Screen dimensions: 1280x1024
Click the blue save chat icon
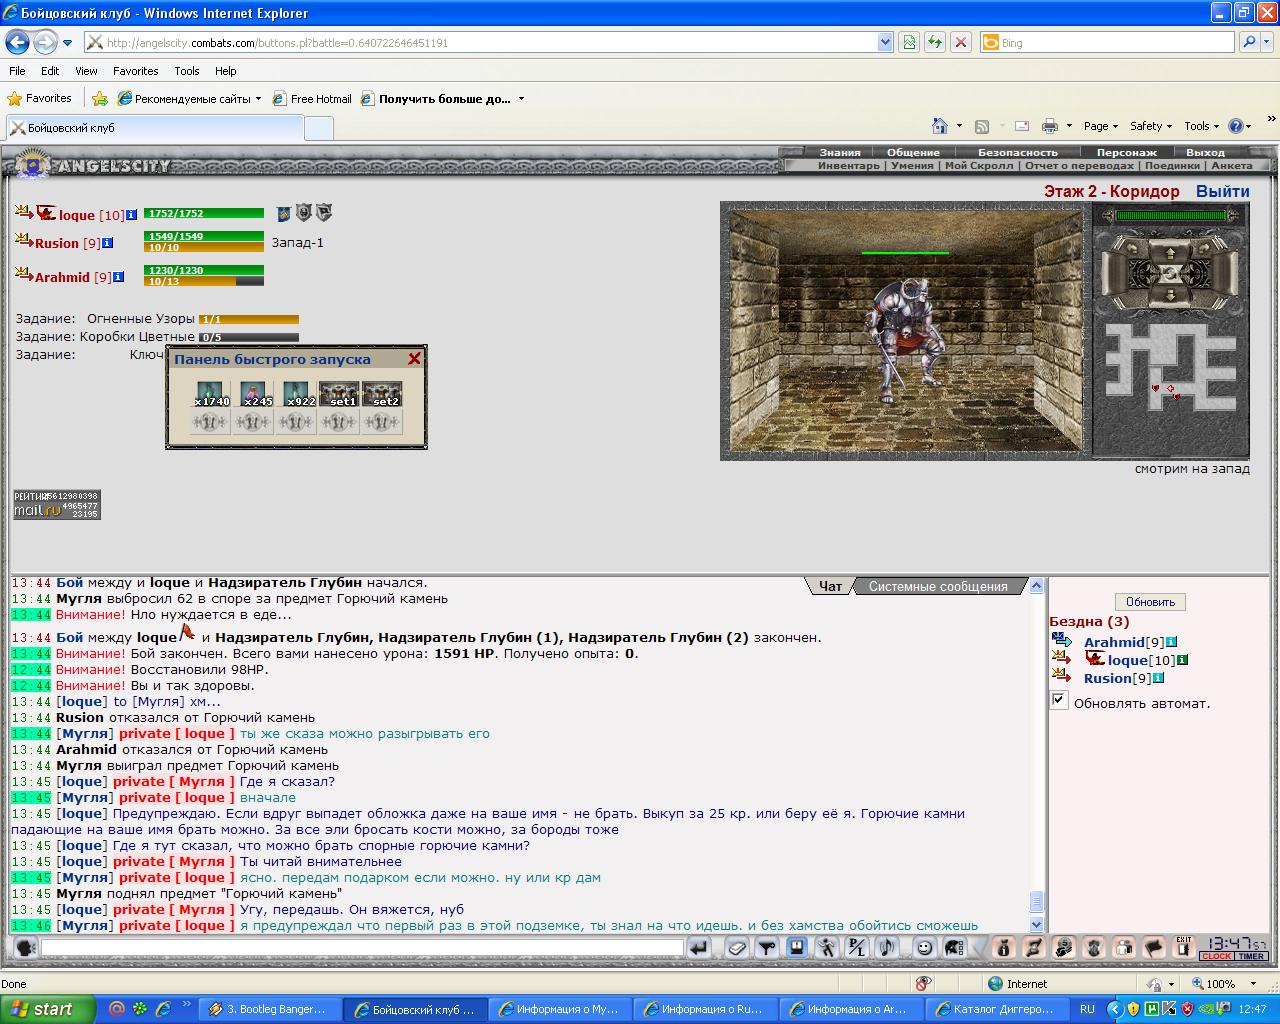[x=797, y=947]
